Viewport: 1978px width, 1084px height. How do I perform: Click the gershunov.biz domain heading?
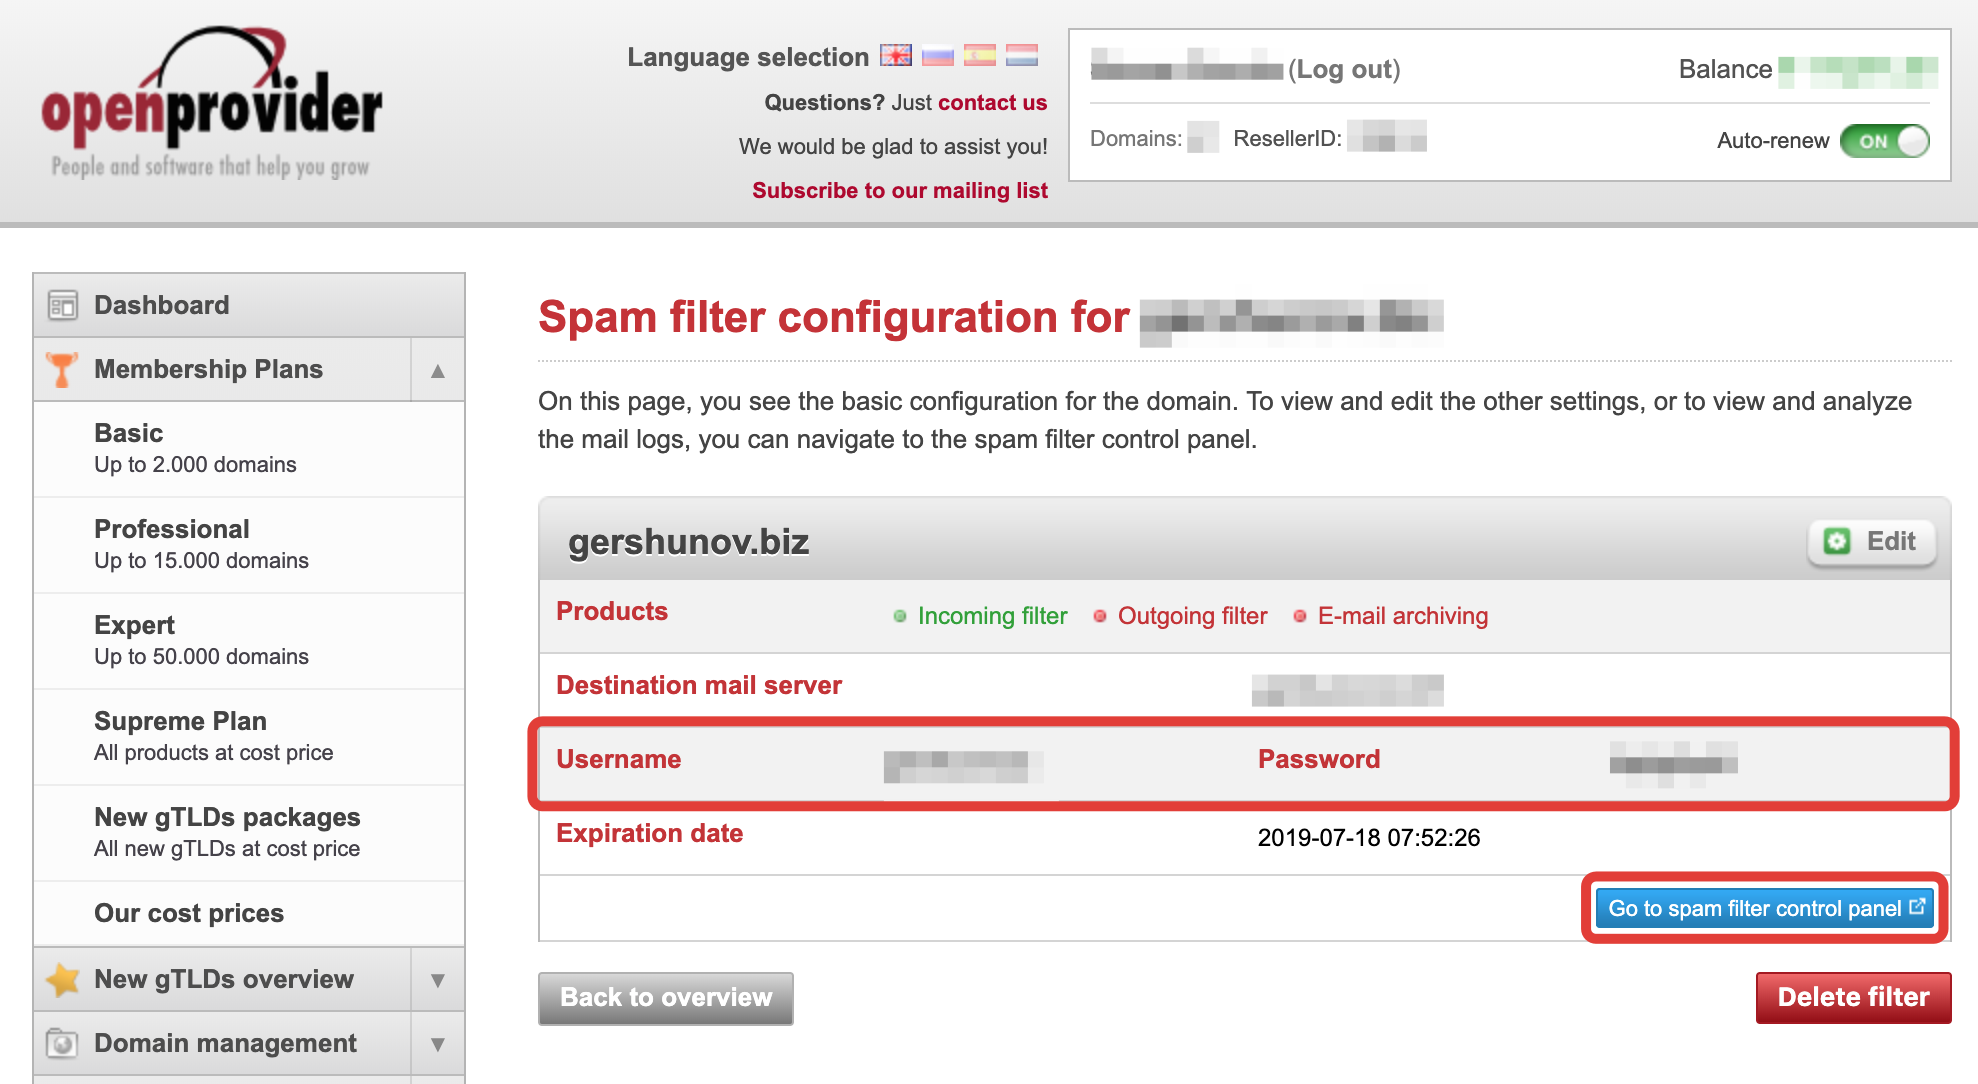coord(689,542)
